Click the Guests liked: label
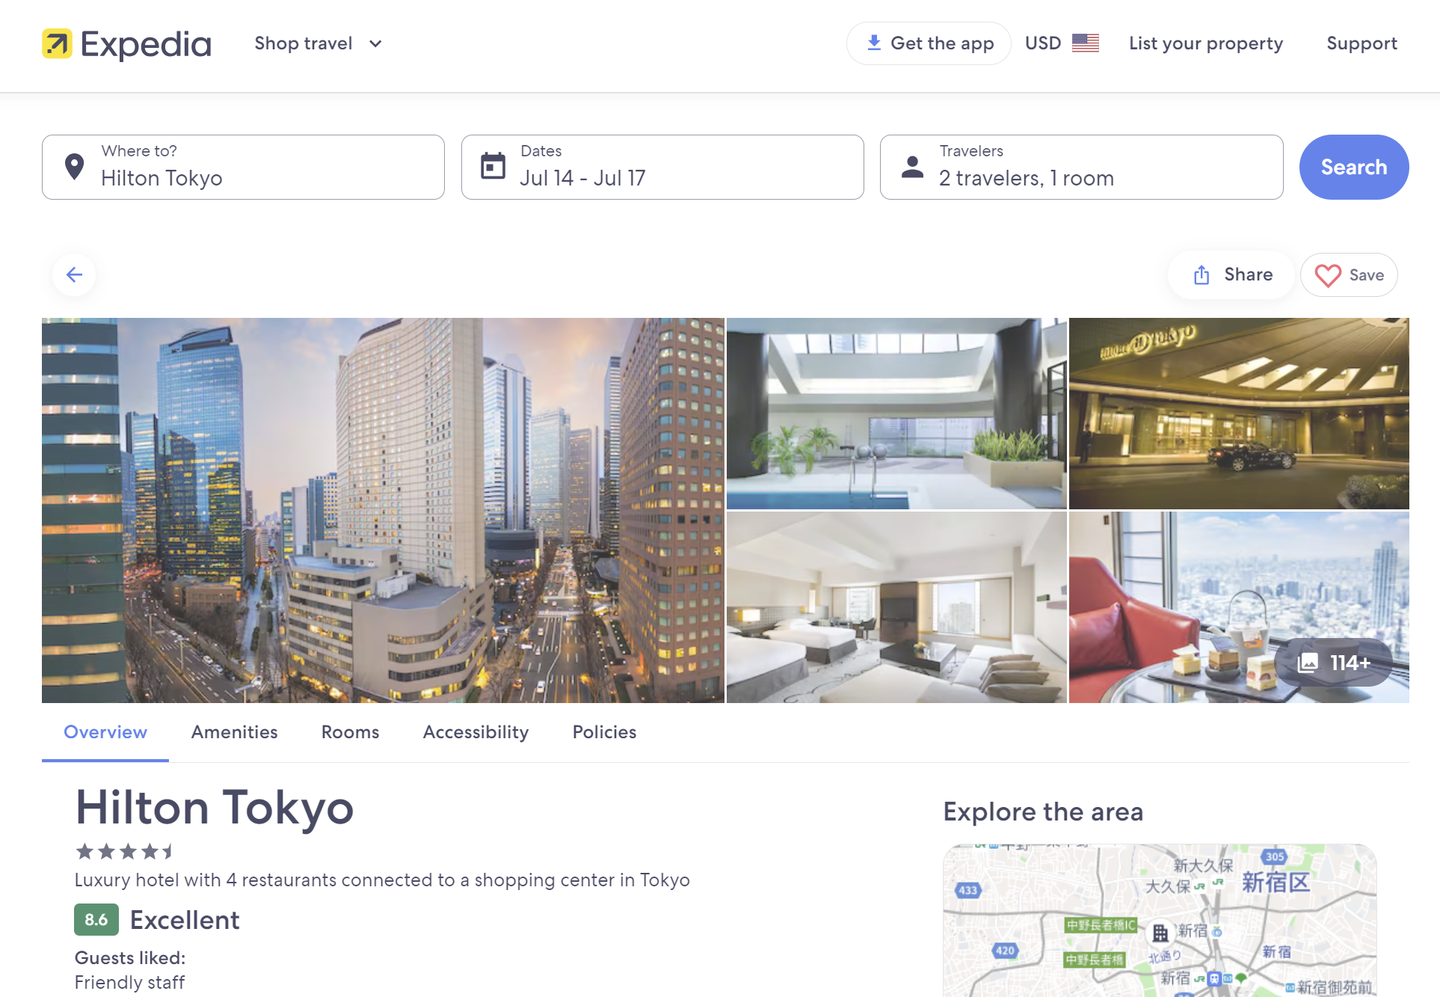The width and height of the screenshot is (1440, 997). coord(130,958)
